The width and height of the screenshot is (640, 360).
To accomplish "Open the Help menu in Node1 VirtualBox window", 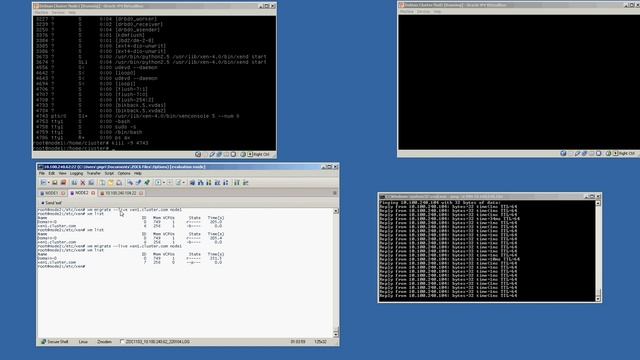I will tap(72, 13).
